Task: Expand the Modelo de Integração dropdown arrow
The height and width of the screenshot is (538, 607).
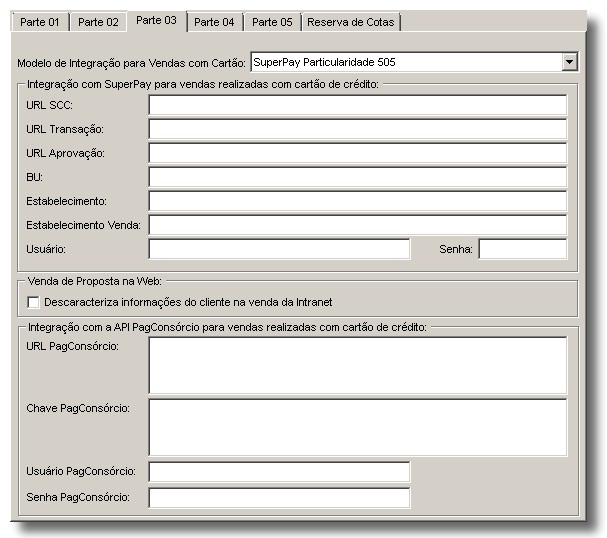Action: [569, 62]
